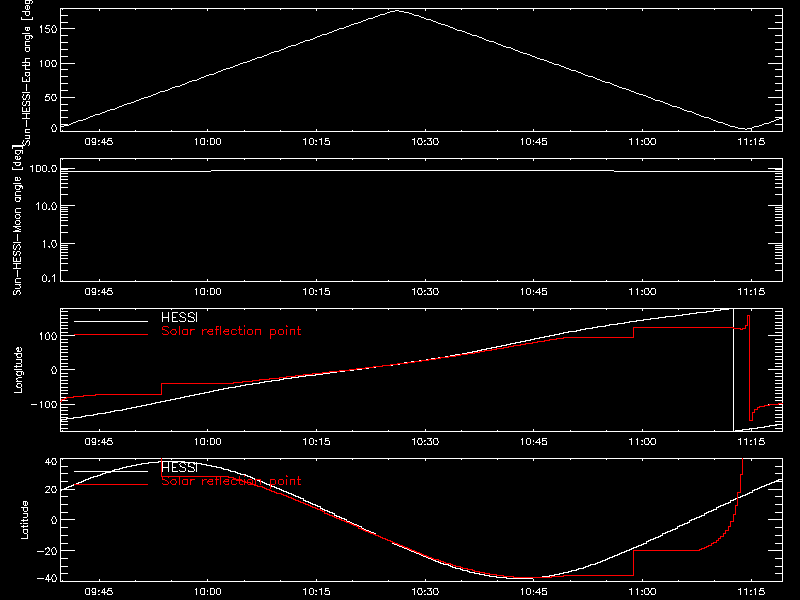Viewport: 800px width, 600px height.
Task: Click the 10.0 tick on Moon angle plot
Action: pyautogui.click(x=46, y=206)
